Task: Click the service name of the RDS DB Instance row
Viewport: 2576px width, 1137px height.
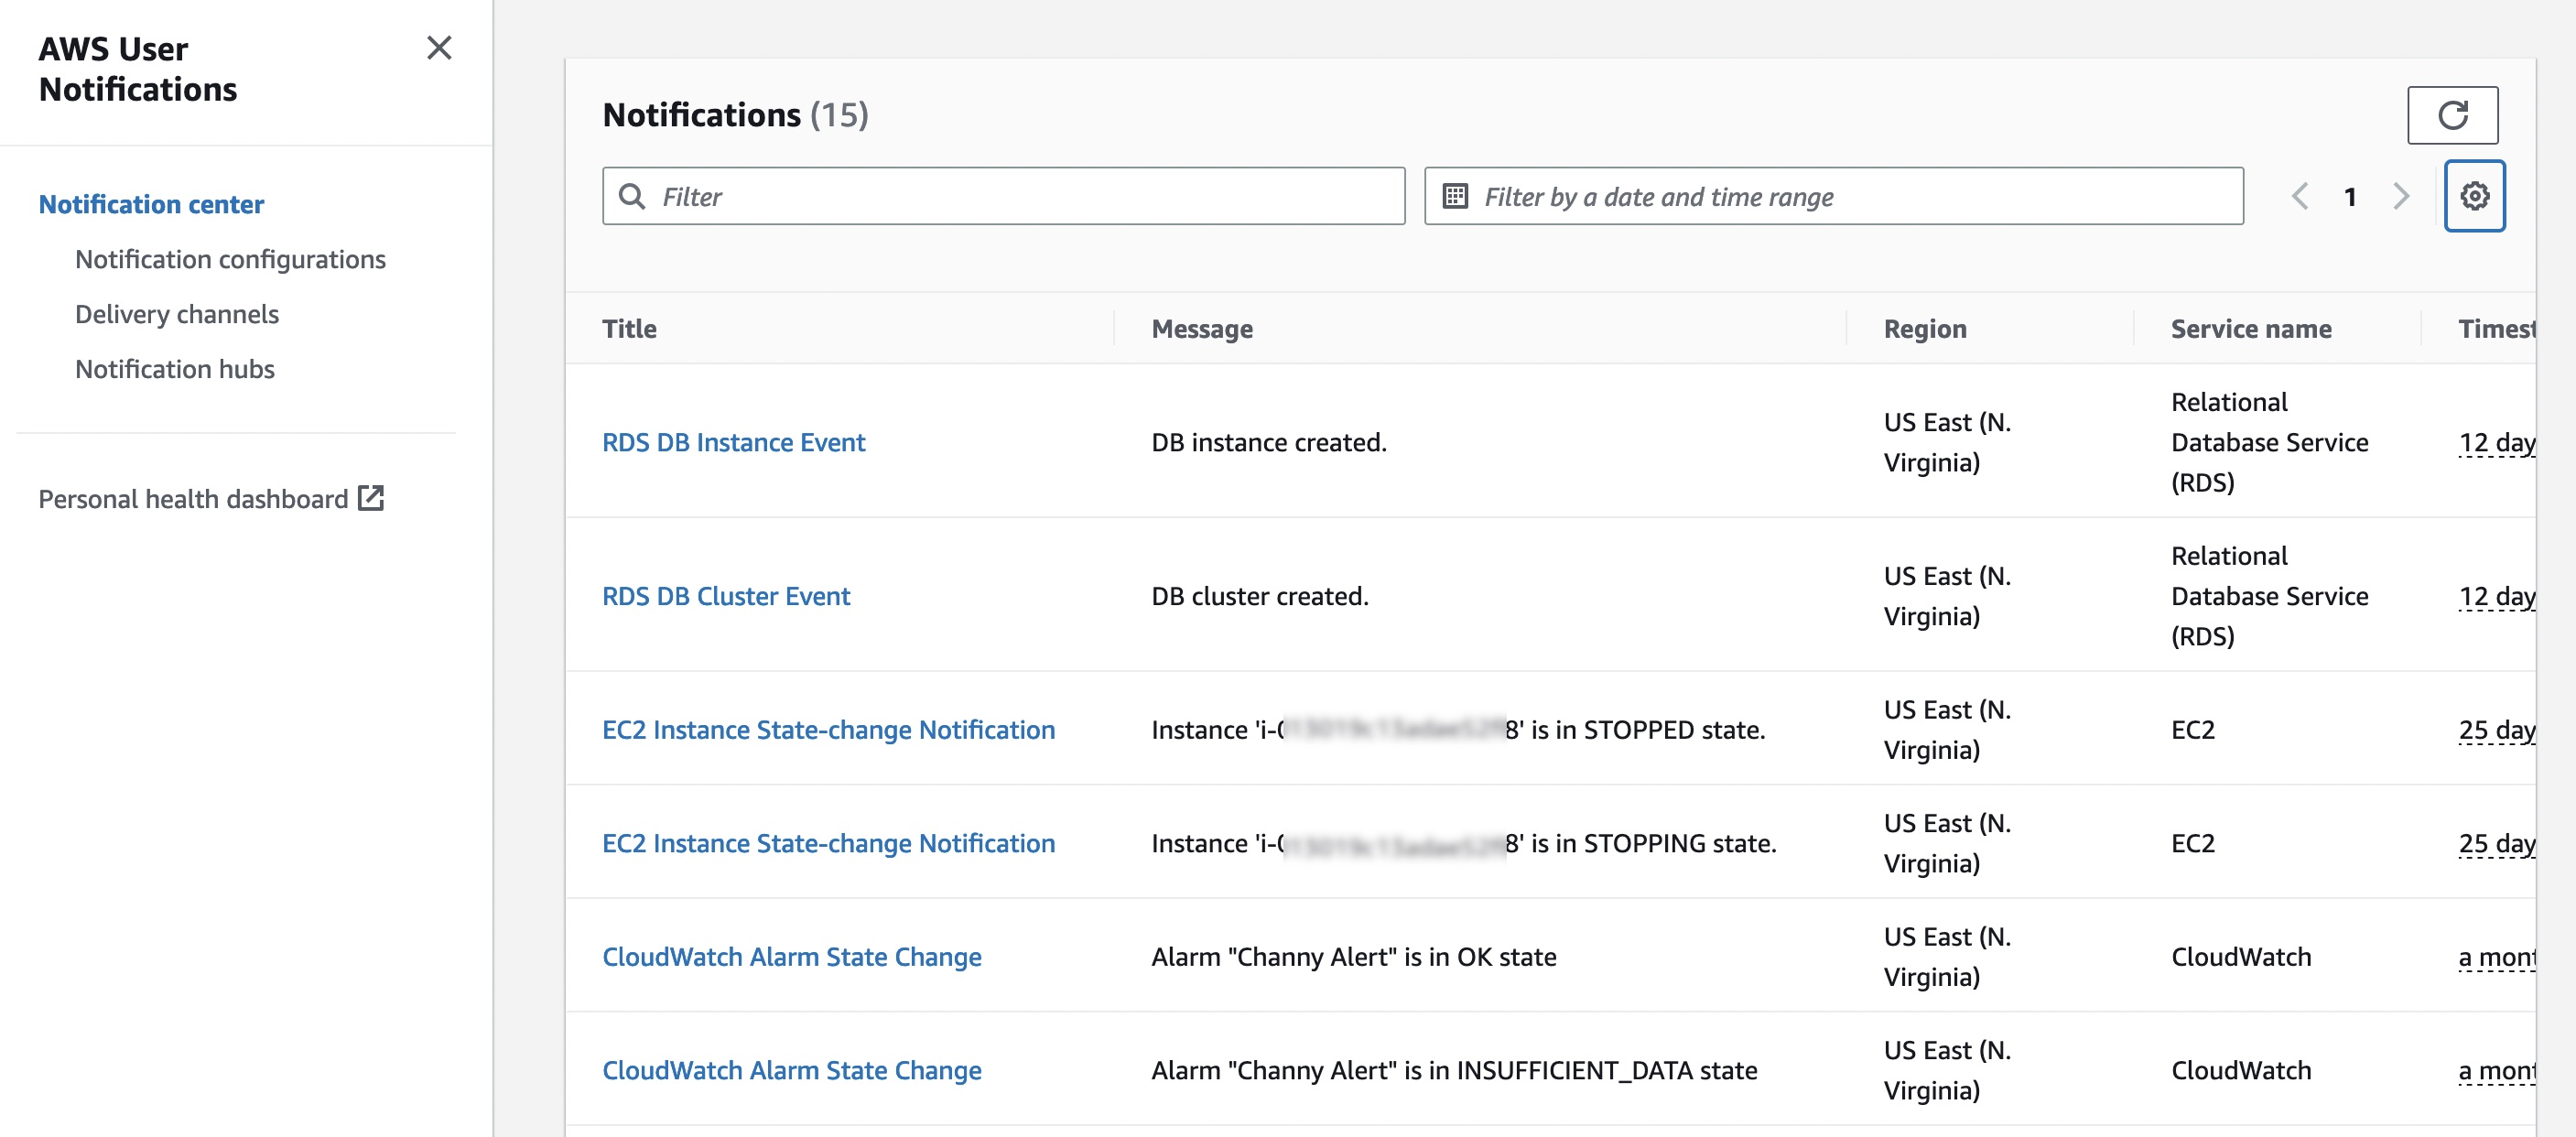Action: click(x=2270, y=442)
